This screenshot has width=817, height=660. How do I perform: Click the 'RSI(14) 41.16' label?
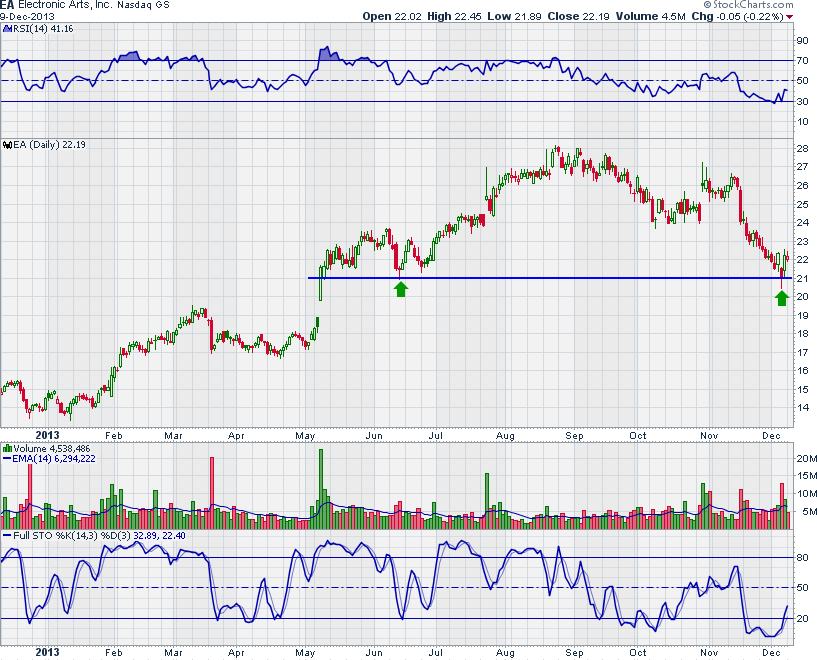click(x=43, y=29)
